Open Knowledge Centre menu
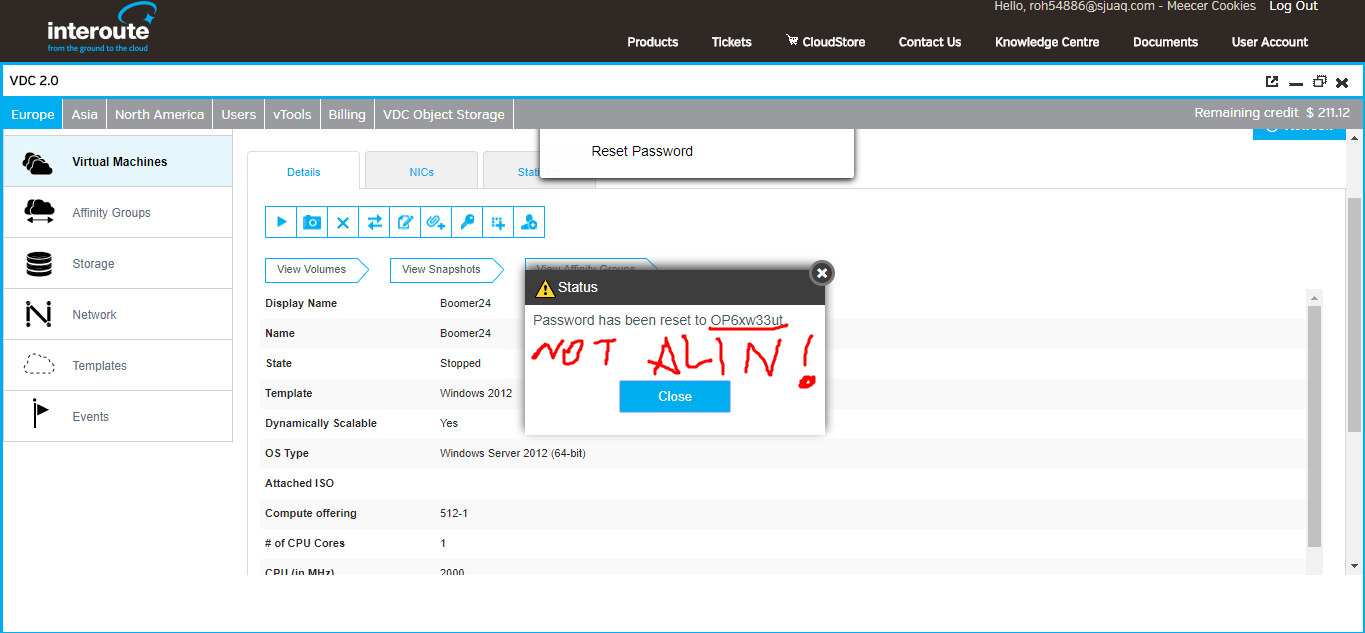Image resolution: width=1365 pixels, height=633 pixels. (1047, 42)
